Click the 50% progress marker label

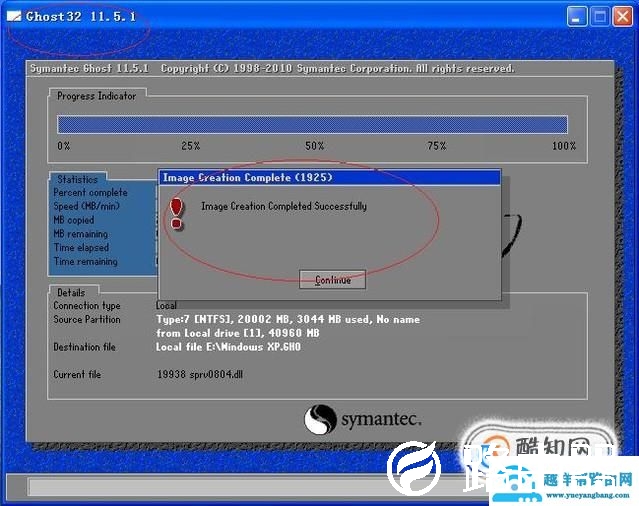point(315,146)
